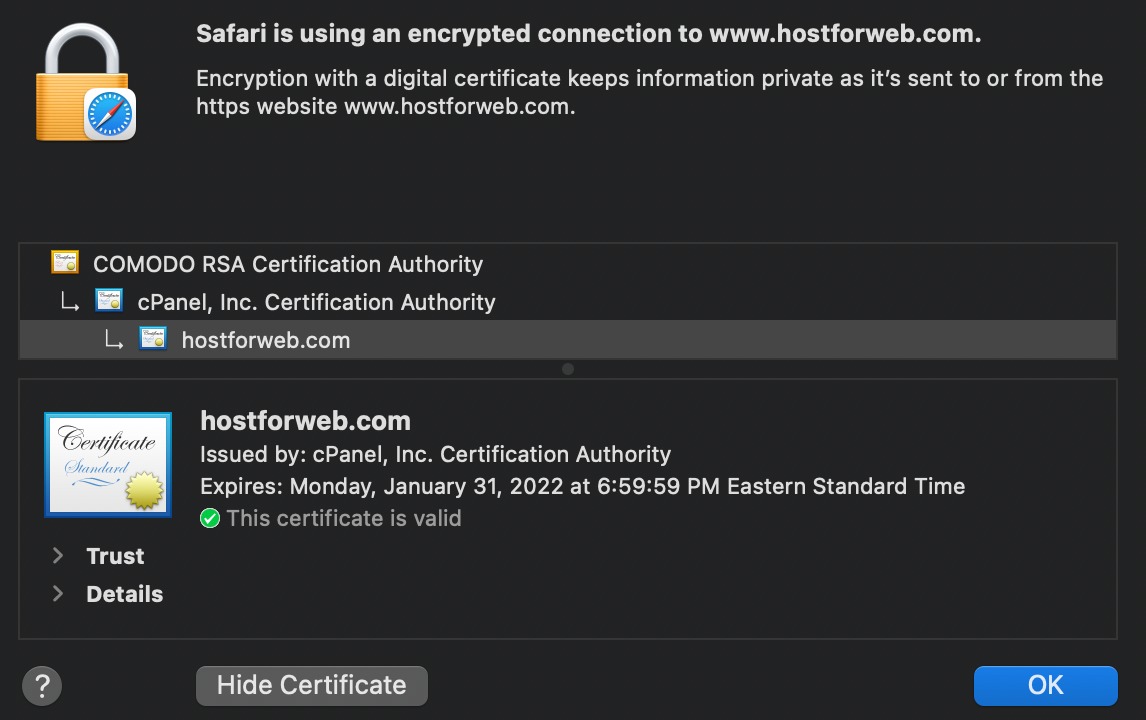Screen dimensions: 1146x720
Task: Click the COMODO RSA root certificate icon
Action: click(x=65, y=262)
